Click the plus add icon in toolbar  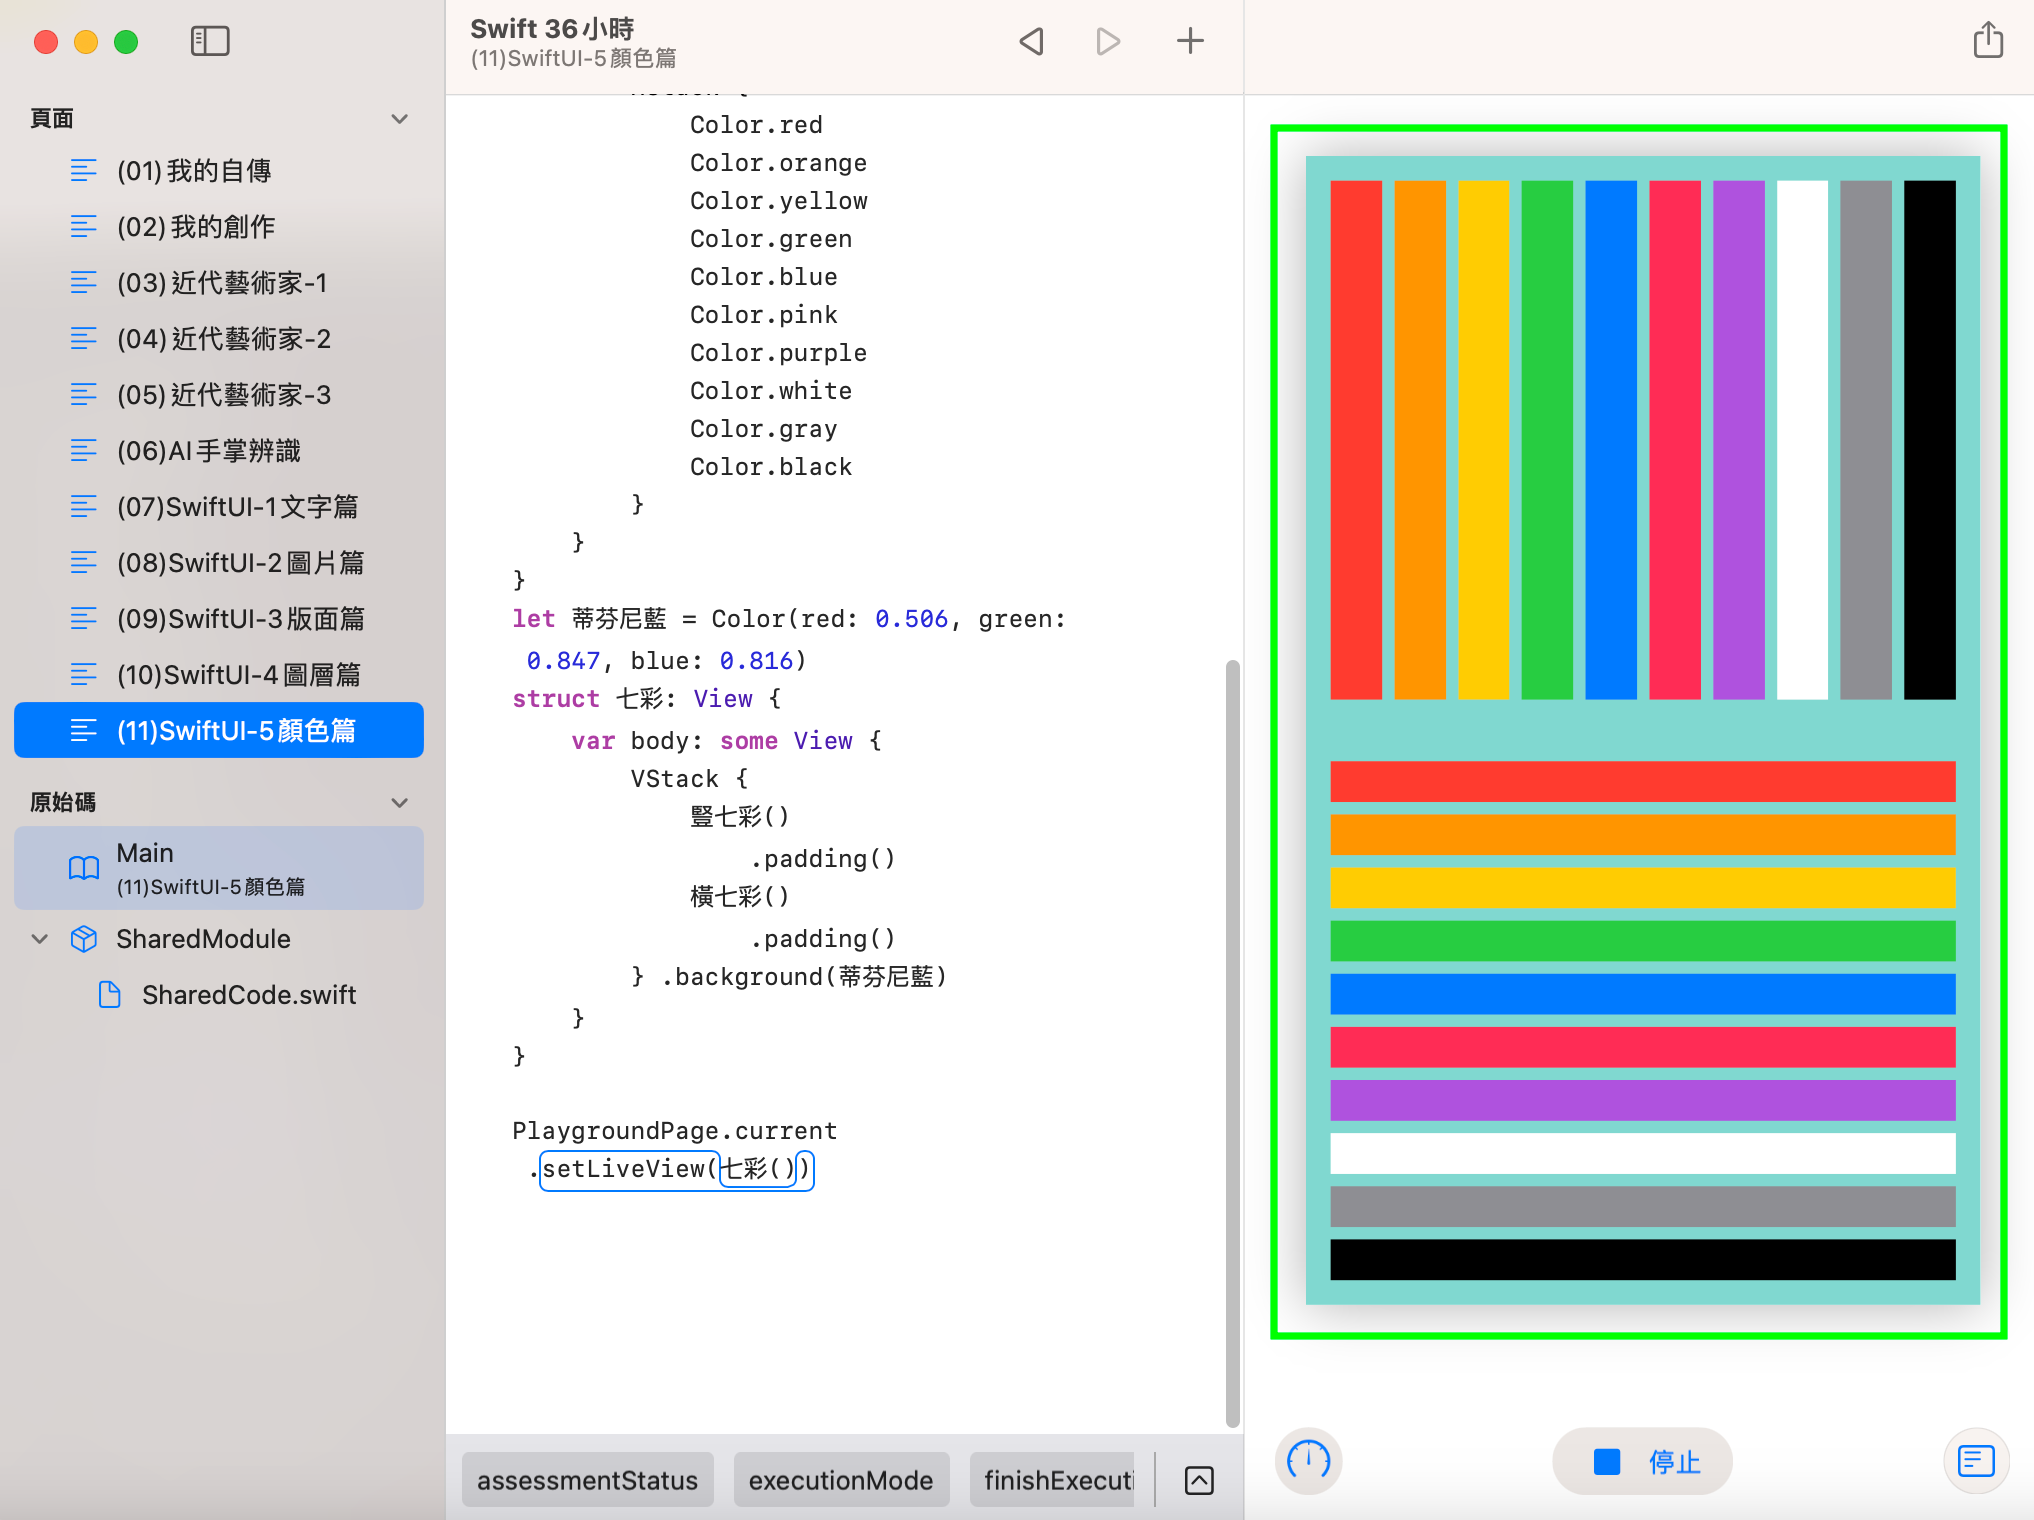coord(1190,41)
